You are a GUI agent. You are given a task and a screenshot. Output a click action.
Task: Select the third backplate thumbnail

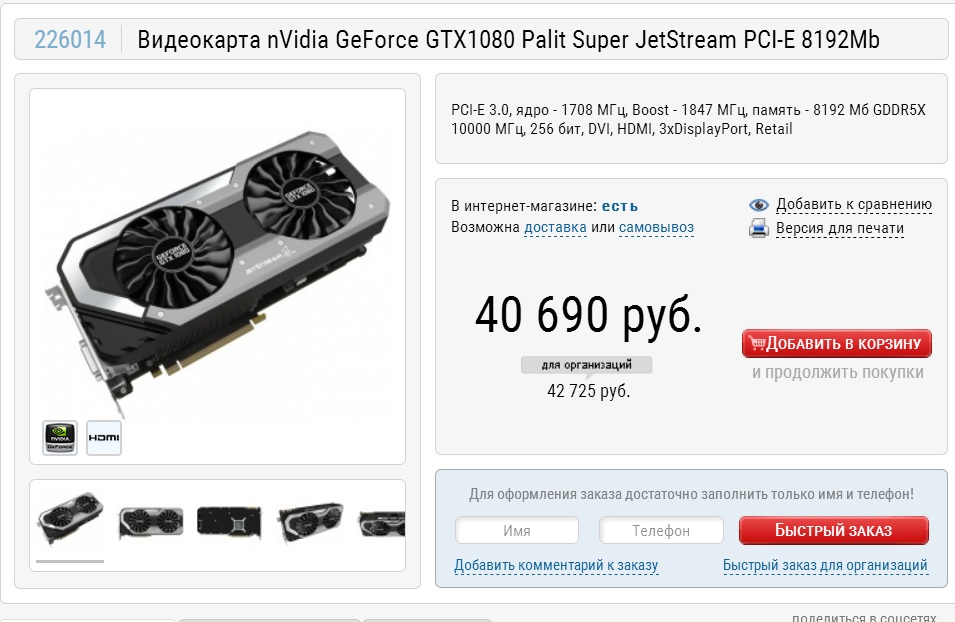229,522
